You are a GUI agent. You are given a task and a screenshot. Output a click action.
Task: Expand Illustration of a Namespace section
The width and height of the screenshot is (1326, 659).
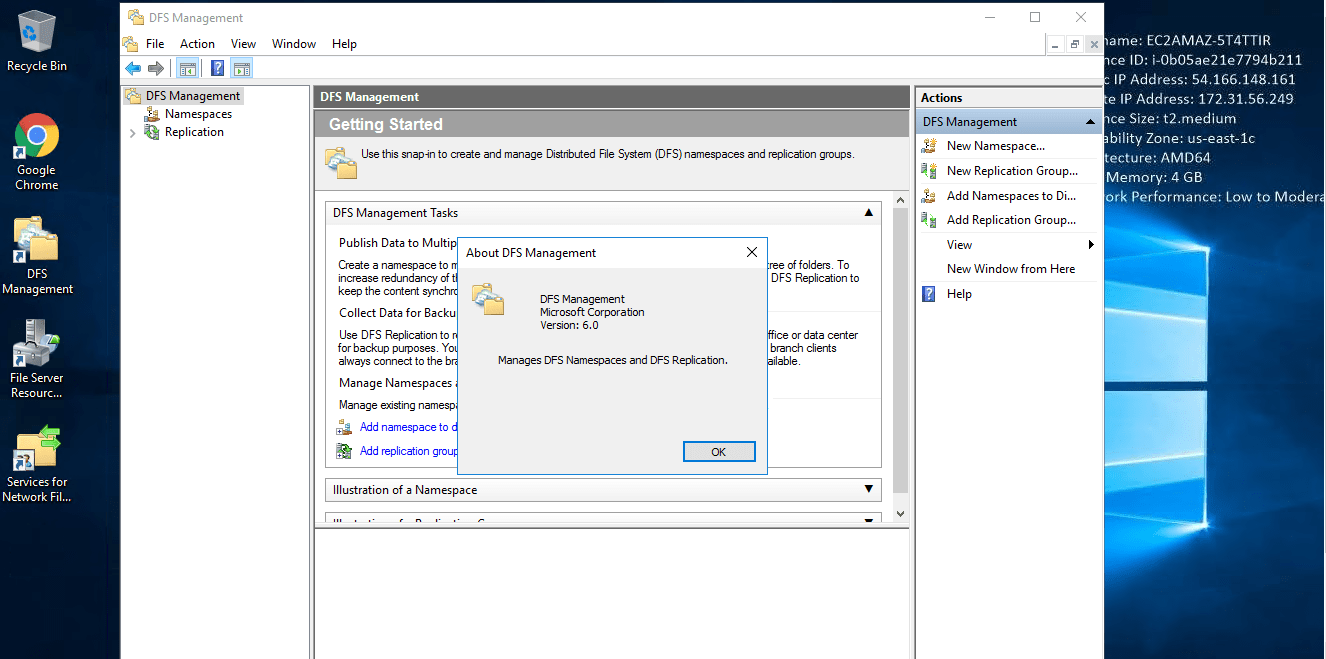(x=868, y=490)
